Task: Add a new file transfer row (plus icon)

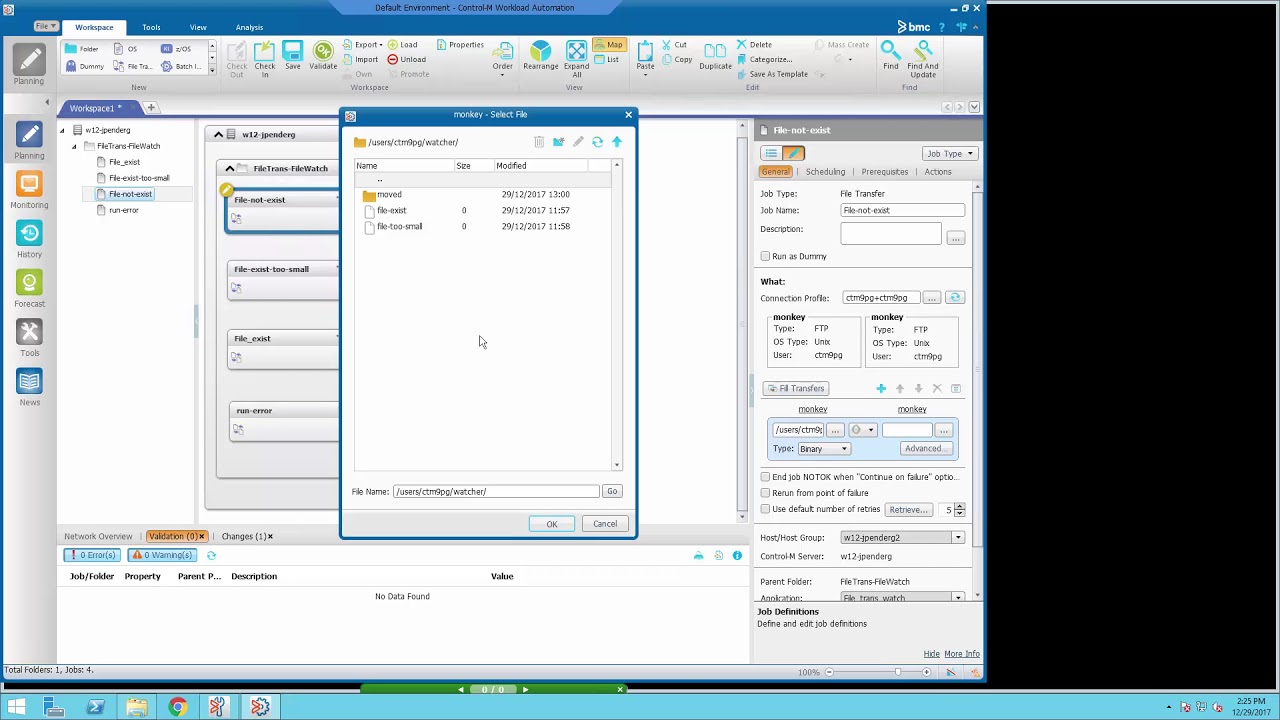Action: 881,388
